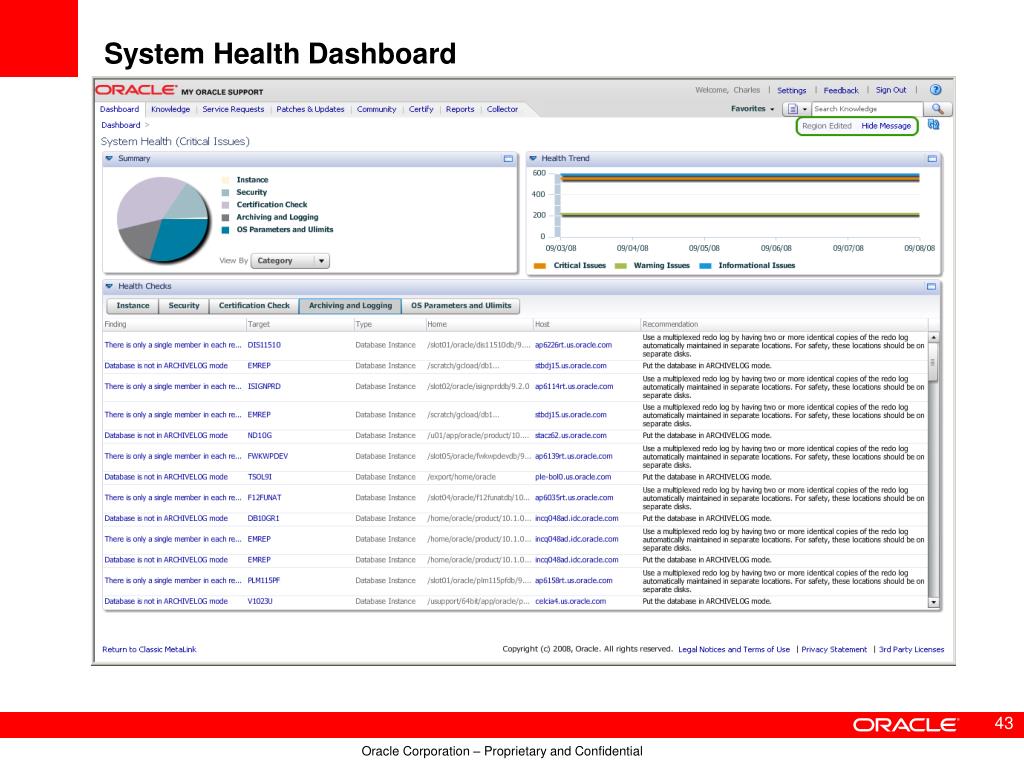Open target V1023U

260,601
